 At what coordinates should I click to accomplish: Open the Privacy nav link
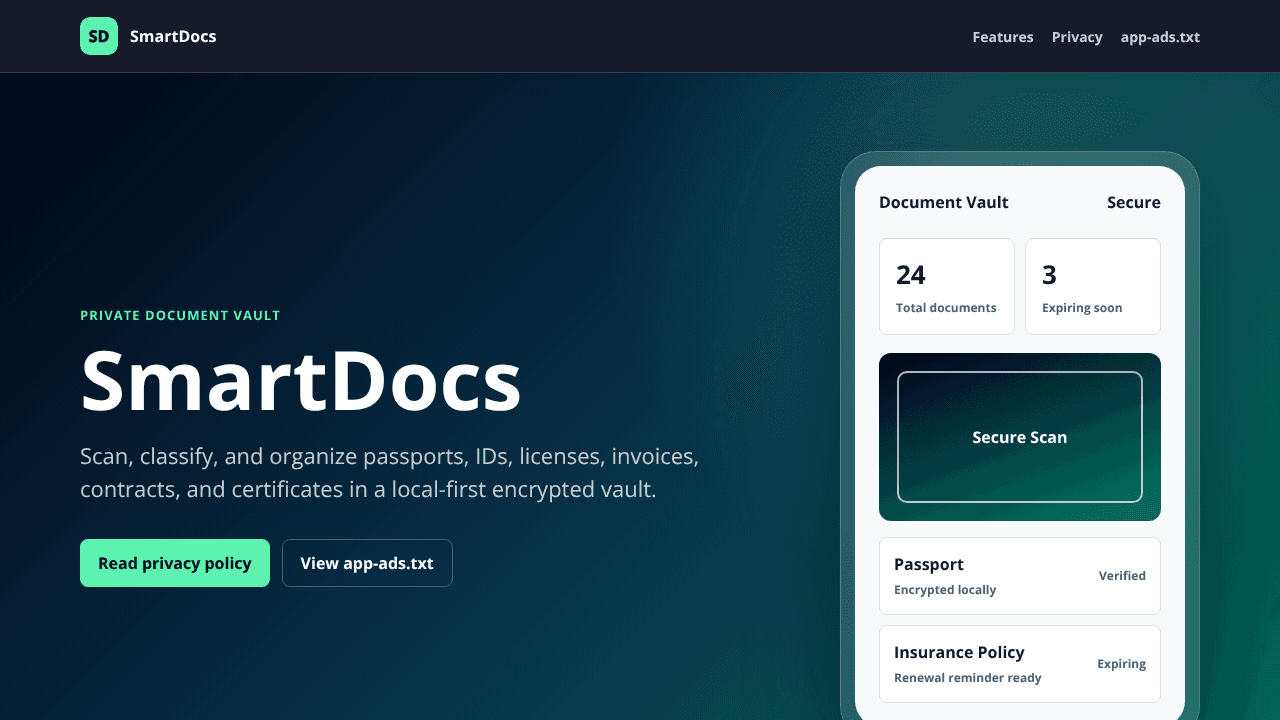(1077, 37)
